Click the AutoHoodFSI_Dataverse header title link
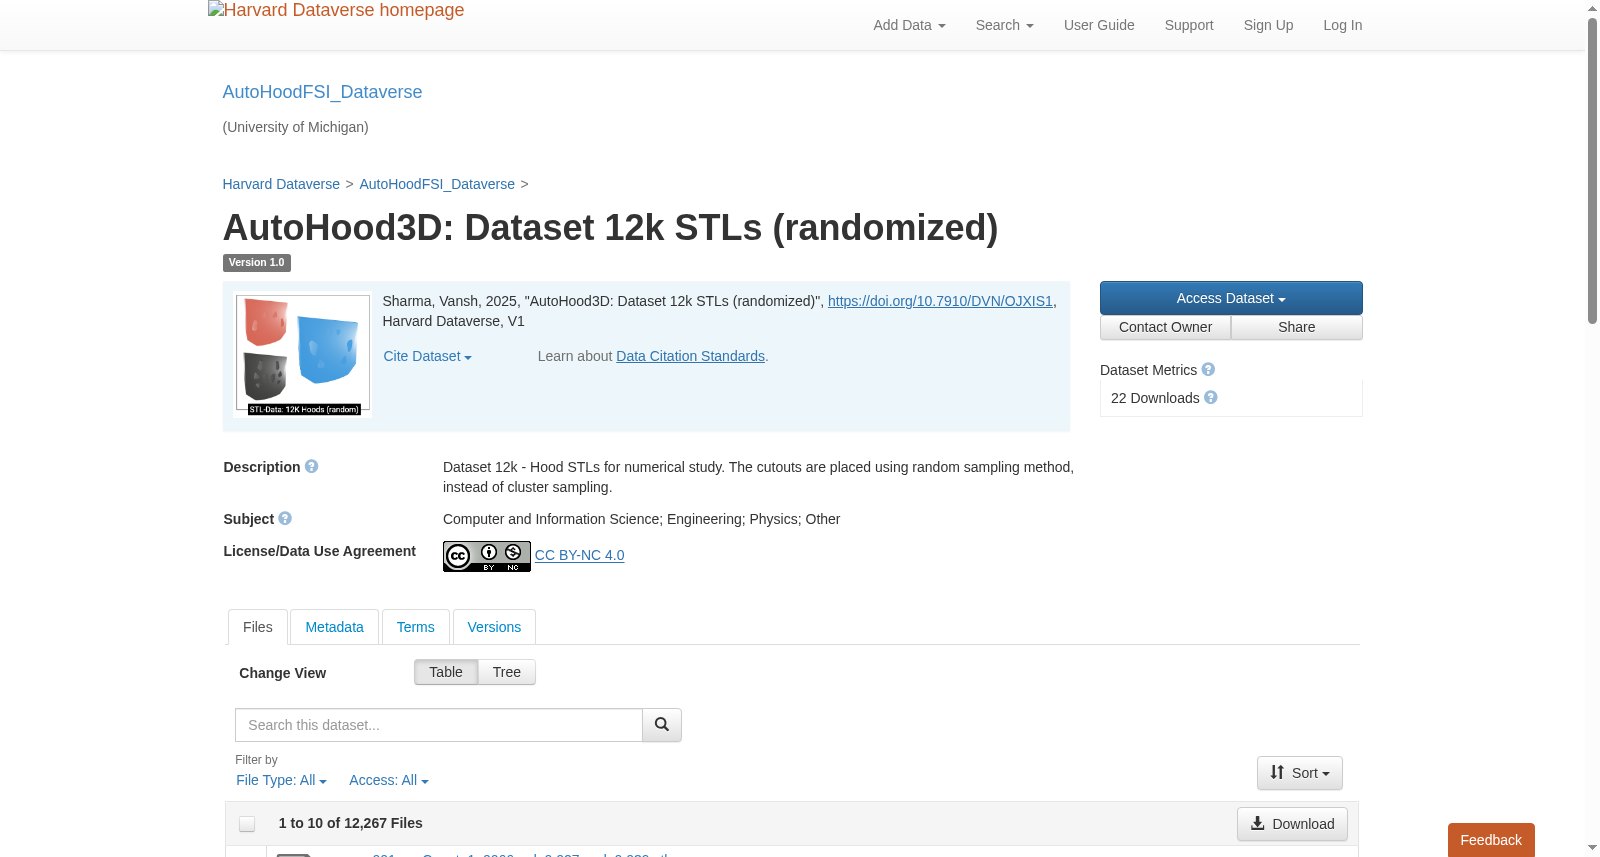The height and width of the screenshot is (857, 1600). 322,92
